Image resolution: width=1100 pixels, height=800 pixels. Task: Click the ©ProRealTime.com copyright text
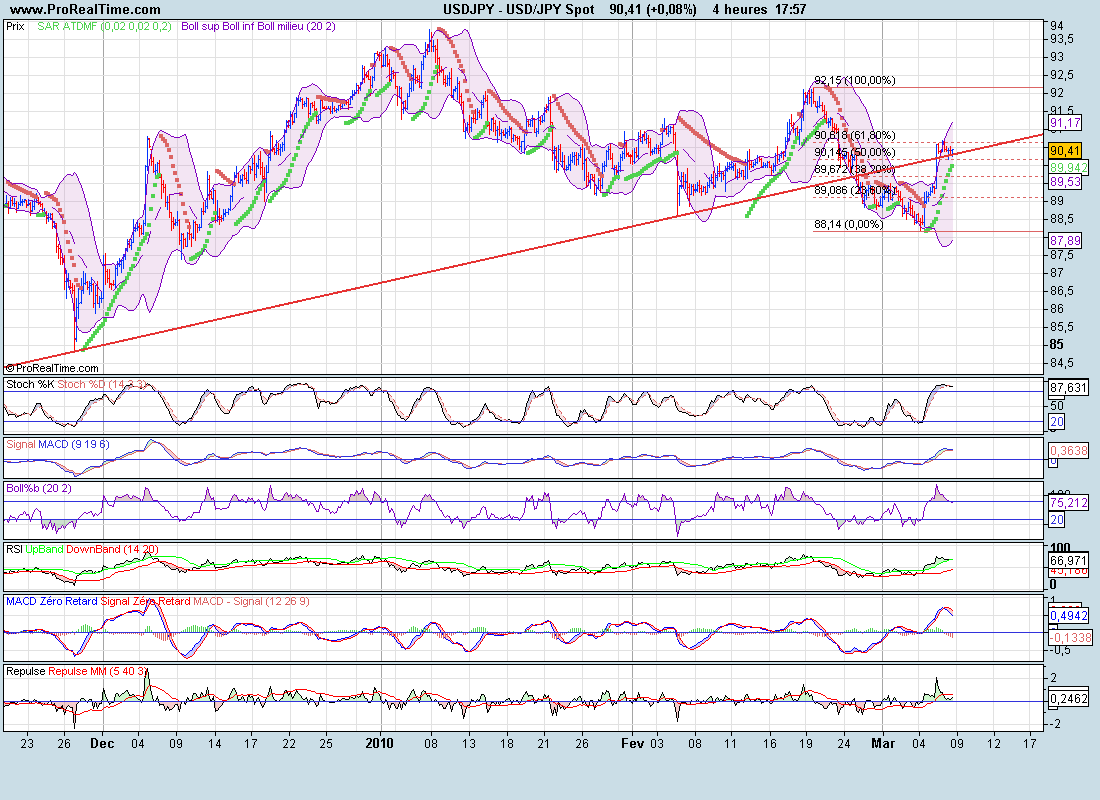(x=53, y=368)
